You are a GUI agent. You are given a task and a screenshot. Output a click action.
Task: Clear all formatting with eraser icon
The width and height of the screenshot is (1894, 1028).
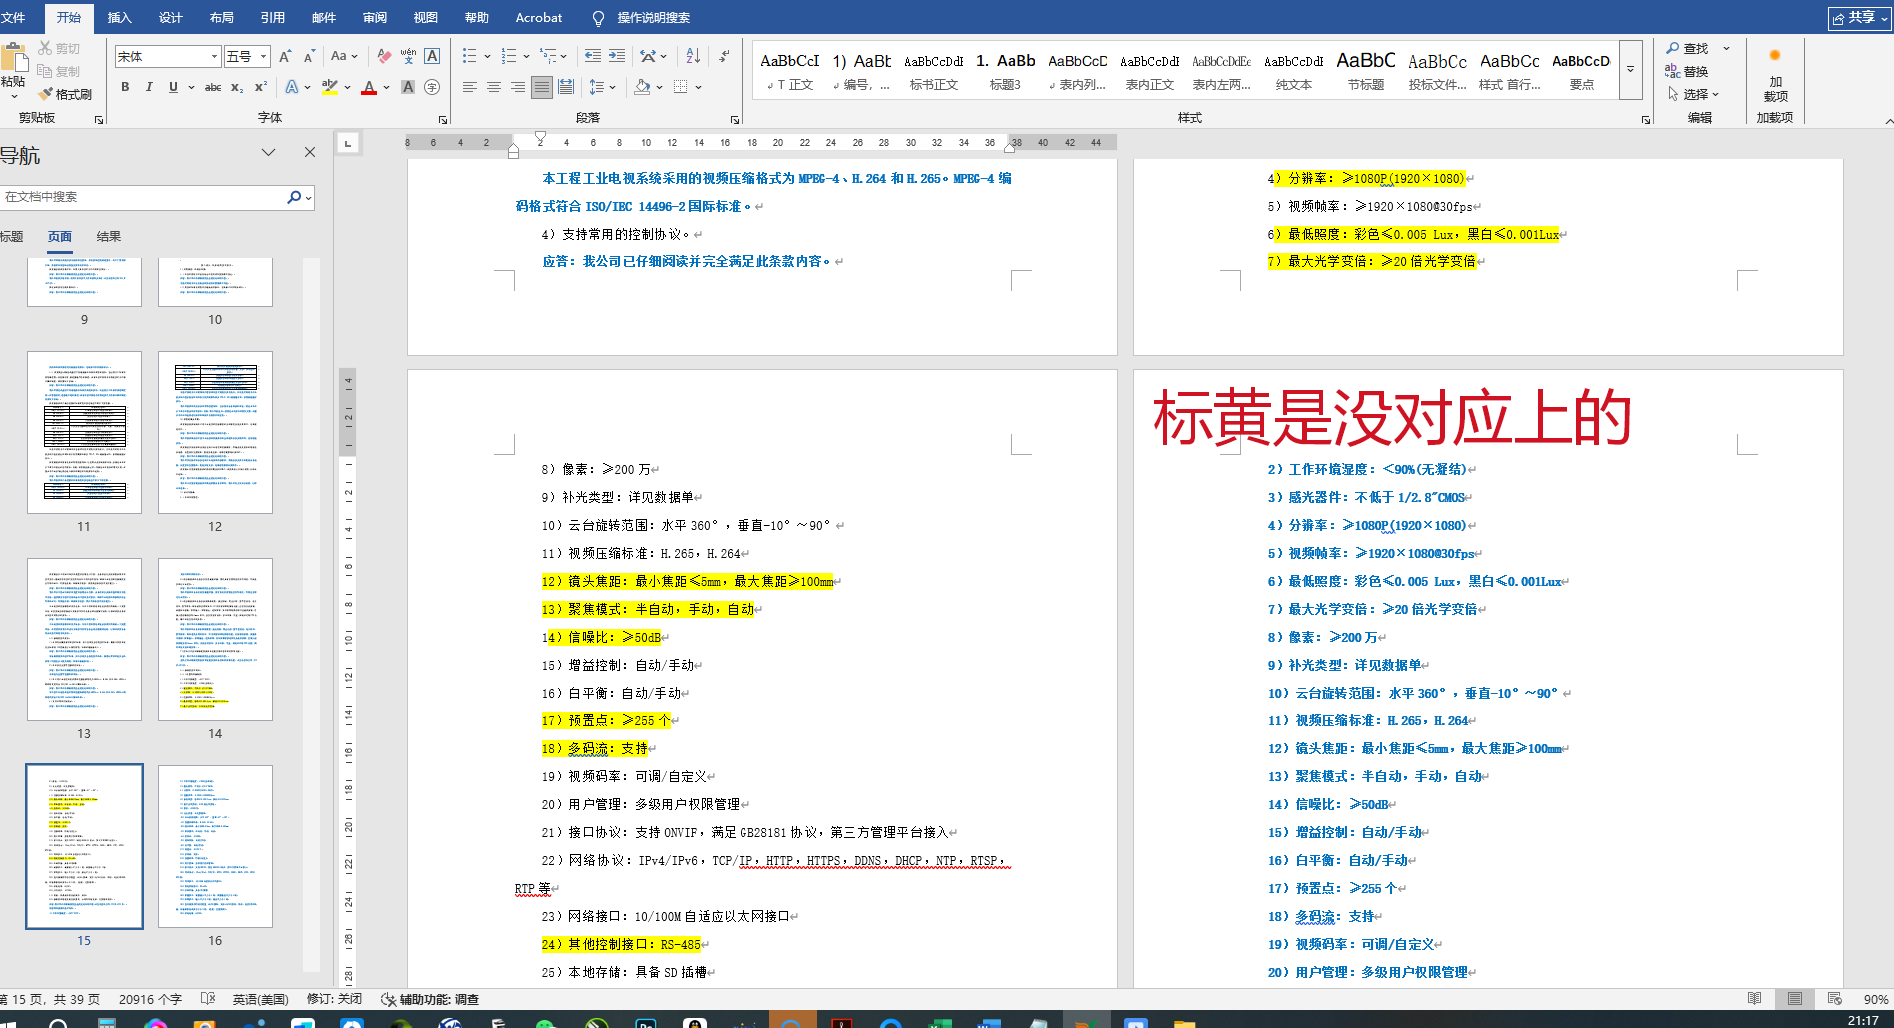(x=384, y=56)
